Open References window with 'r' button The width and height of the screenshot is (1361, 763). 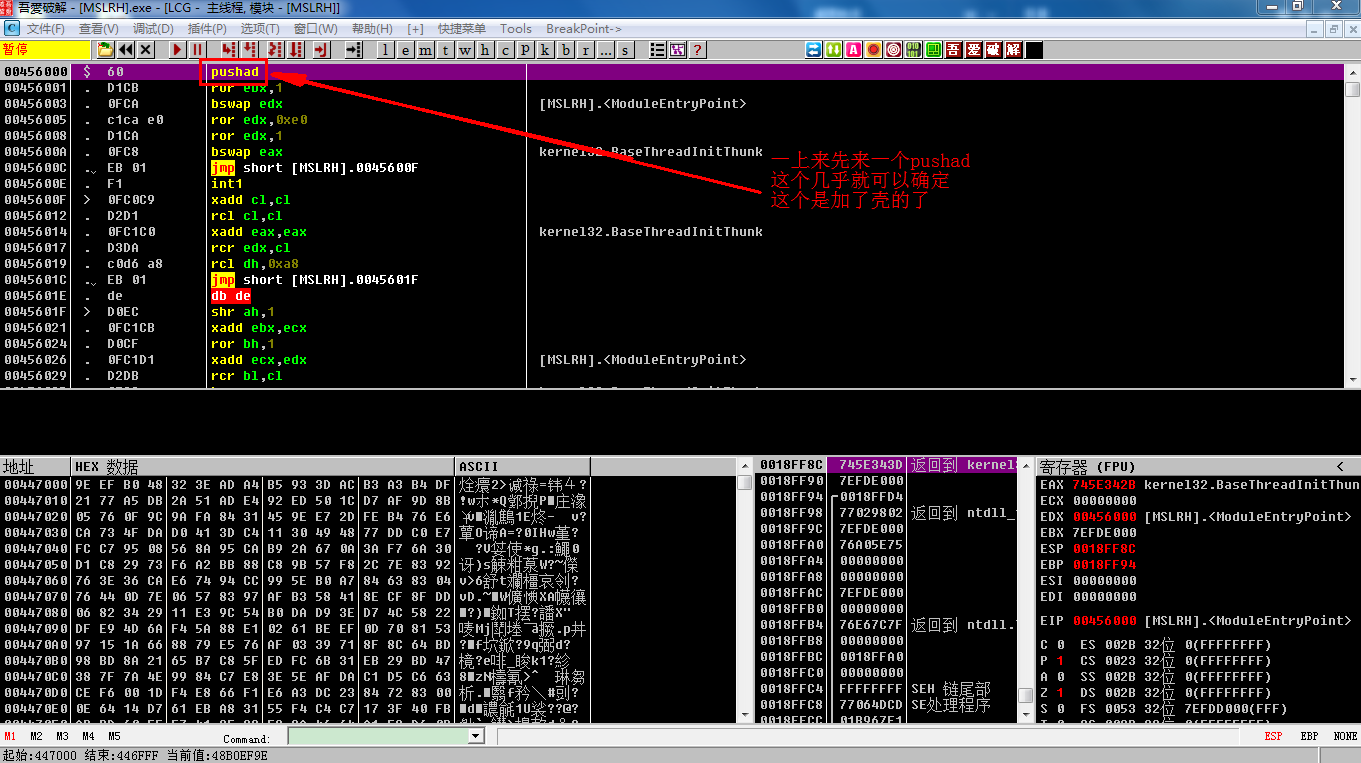[x=586, y=50]
